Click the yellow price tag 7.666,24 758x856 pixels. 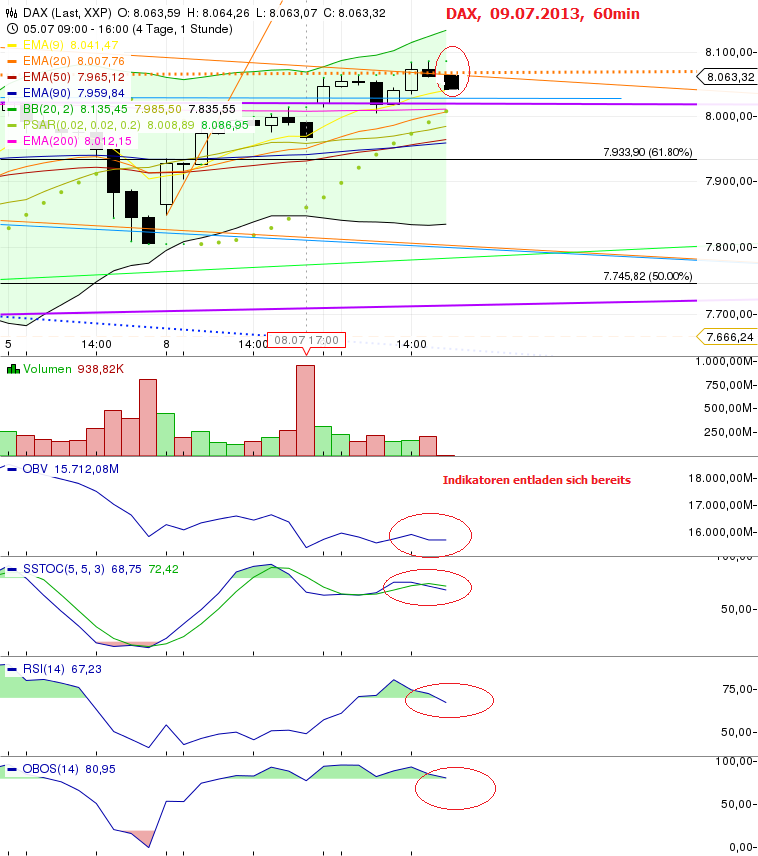click(x=728, y=337)
